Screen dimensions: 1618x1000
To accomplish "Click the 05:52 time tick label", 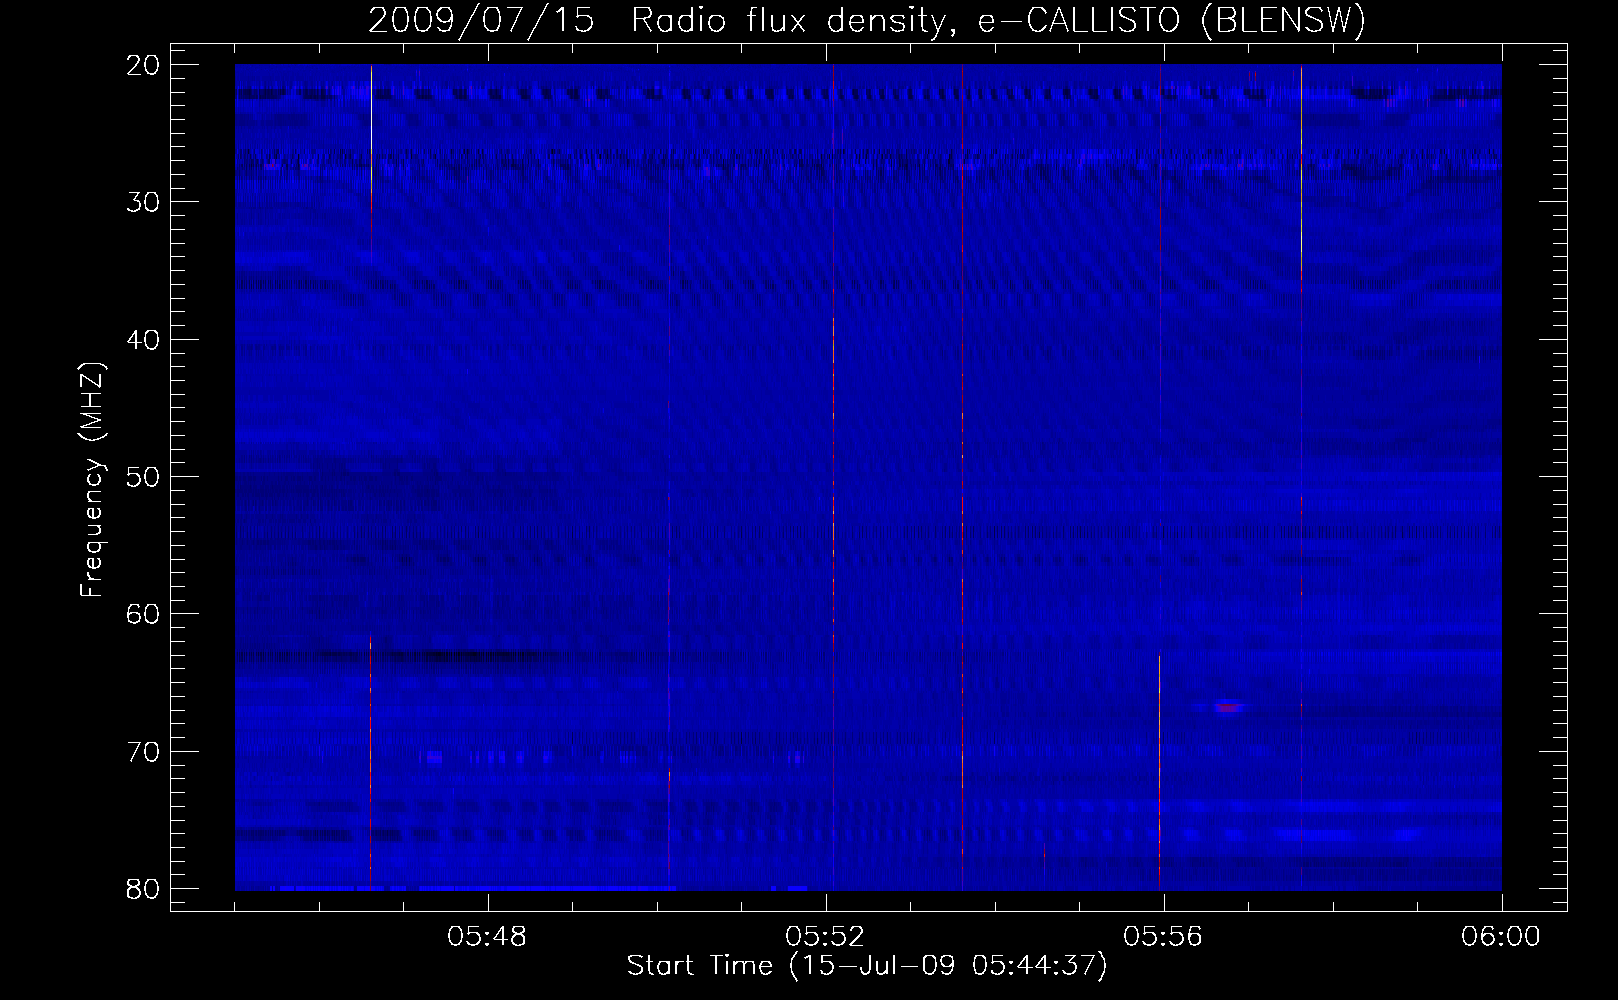I will [x=826, y=937].
